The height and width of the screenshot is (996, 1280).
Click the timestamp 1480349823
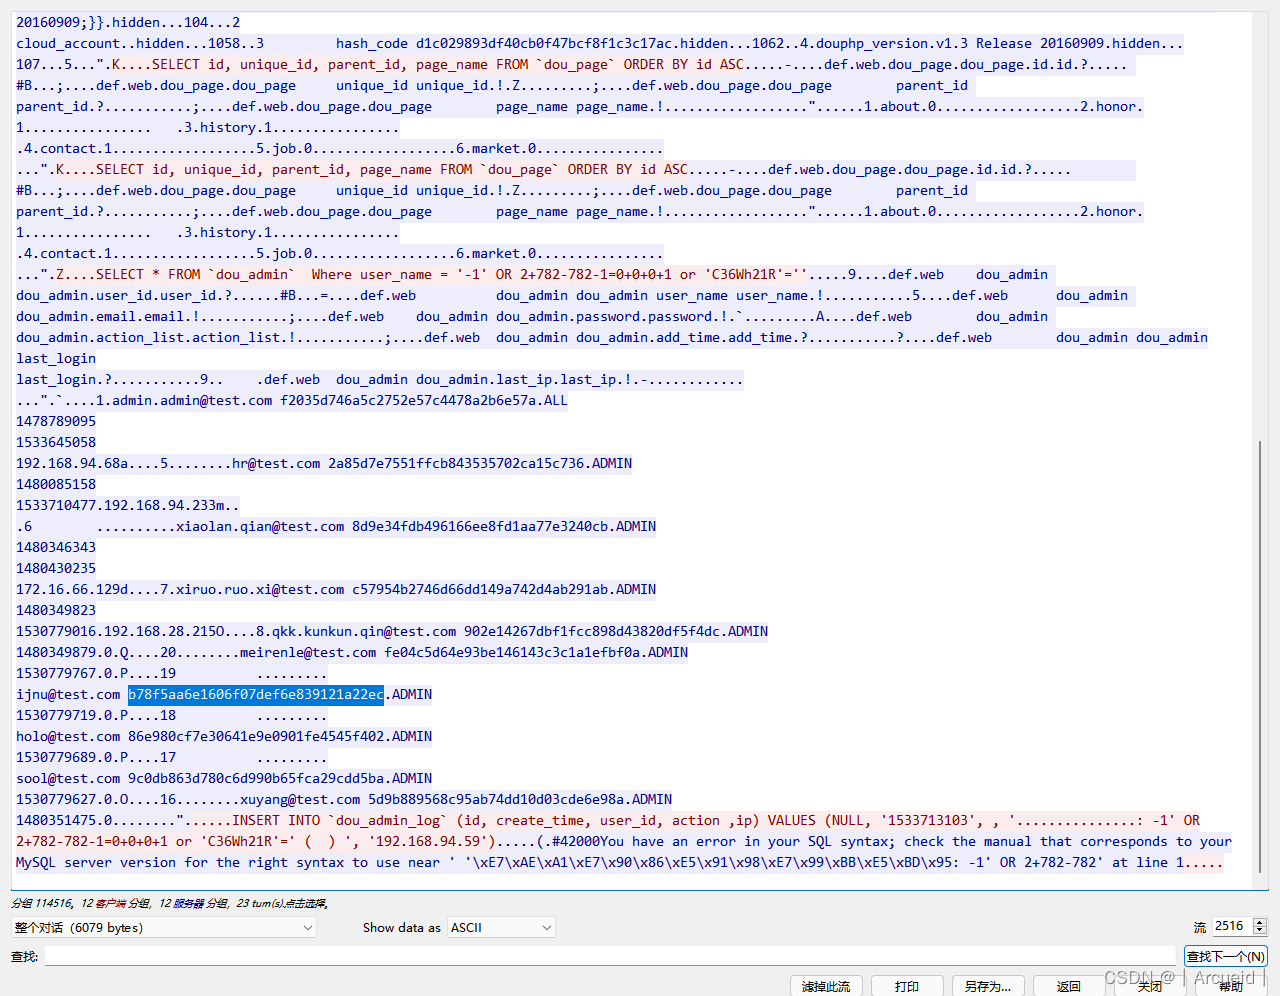[56, 610]
